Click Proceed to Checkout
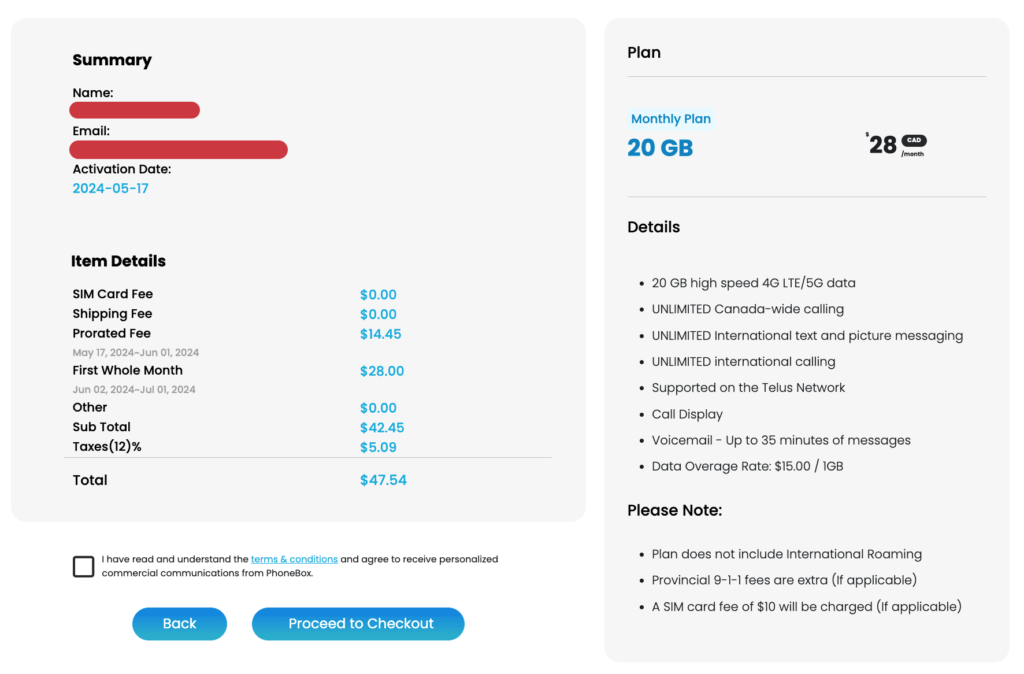 pos(360,624)
